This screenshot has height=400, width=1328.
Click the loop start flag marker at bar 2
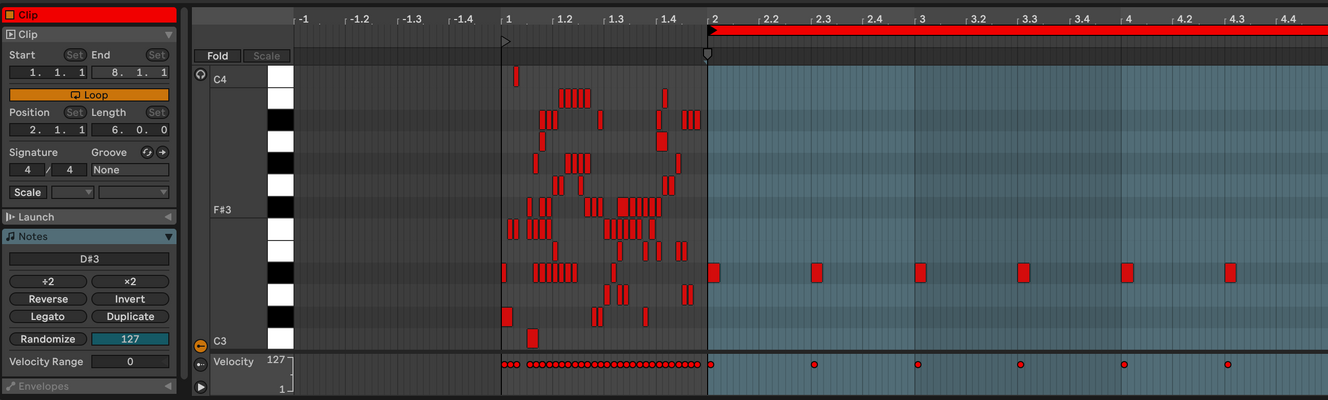(707, 54)
